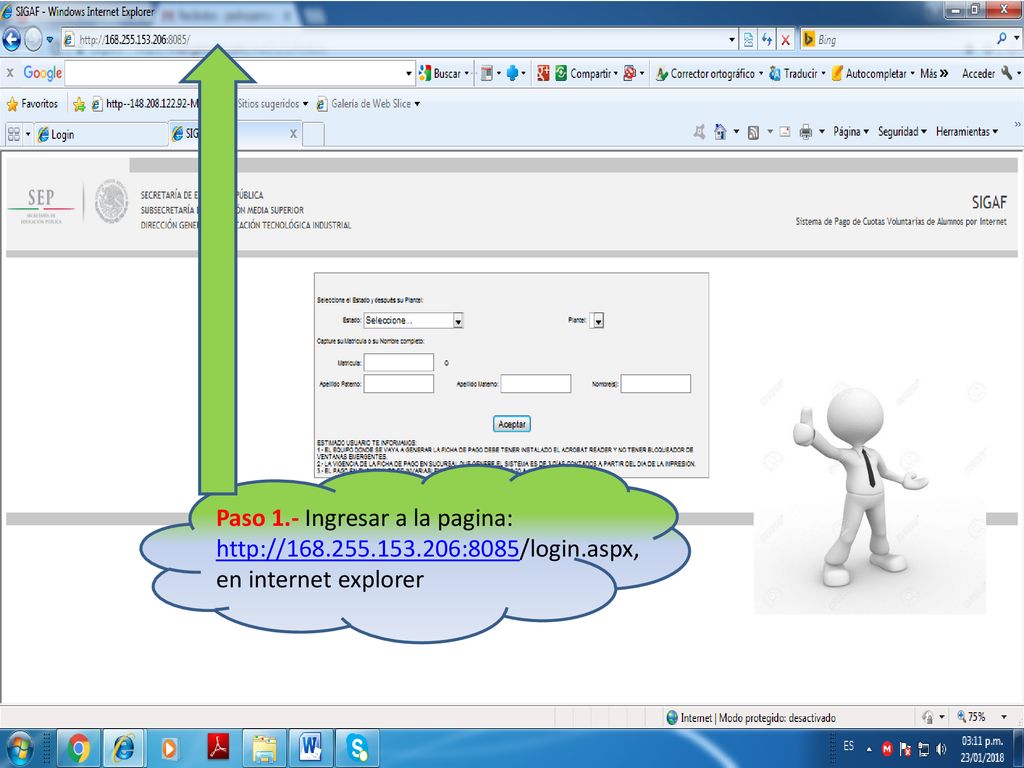This screenshot has width=1024, height=768.
Task: Open the recent pages dropdown arrow
Action: (50, 40)
